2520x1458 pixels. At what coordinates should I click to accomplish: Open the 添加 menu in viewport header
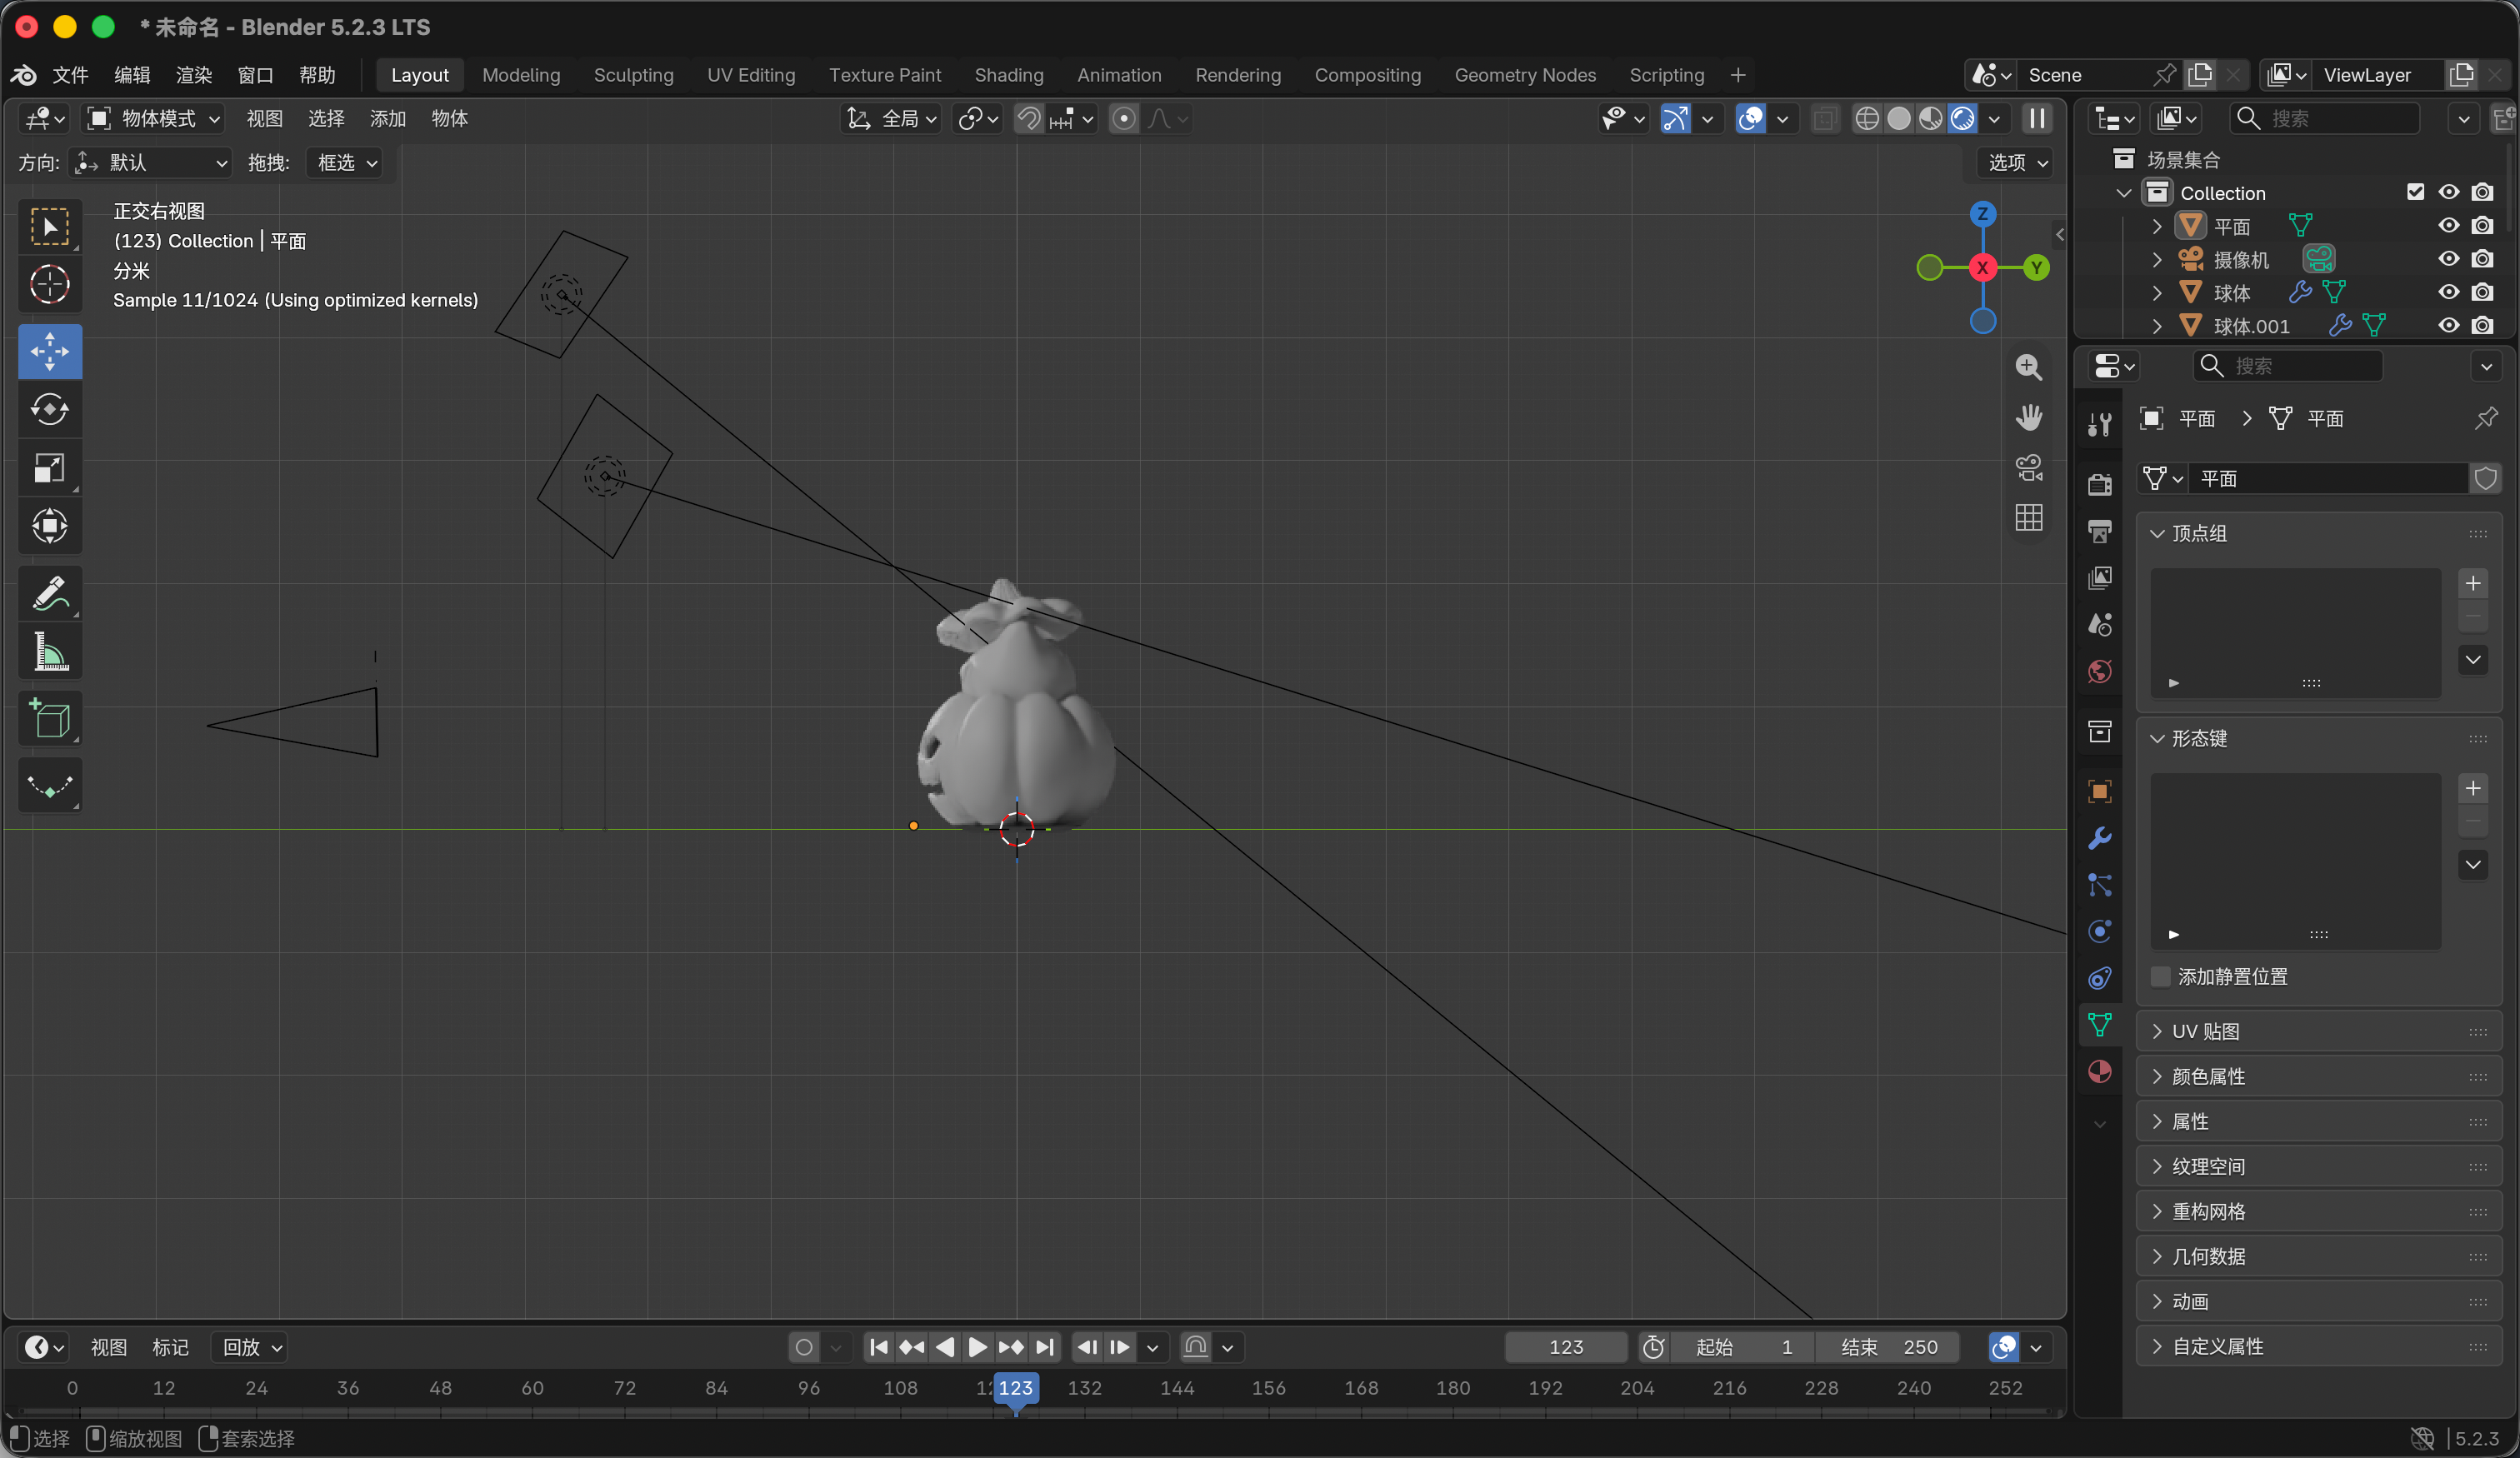click(x=387, y=119)
